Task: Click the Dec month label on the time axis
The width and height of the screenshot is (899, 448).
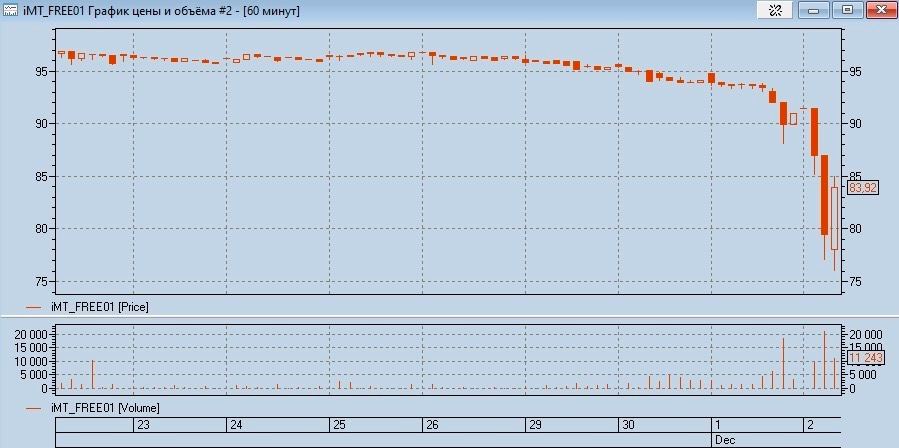Action: click(725, 441)
